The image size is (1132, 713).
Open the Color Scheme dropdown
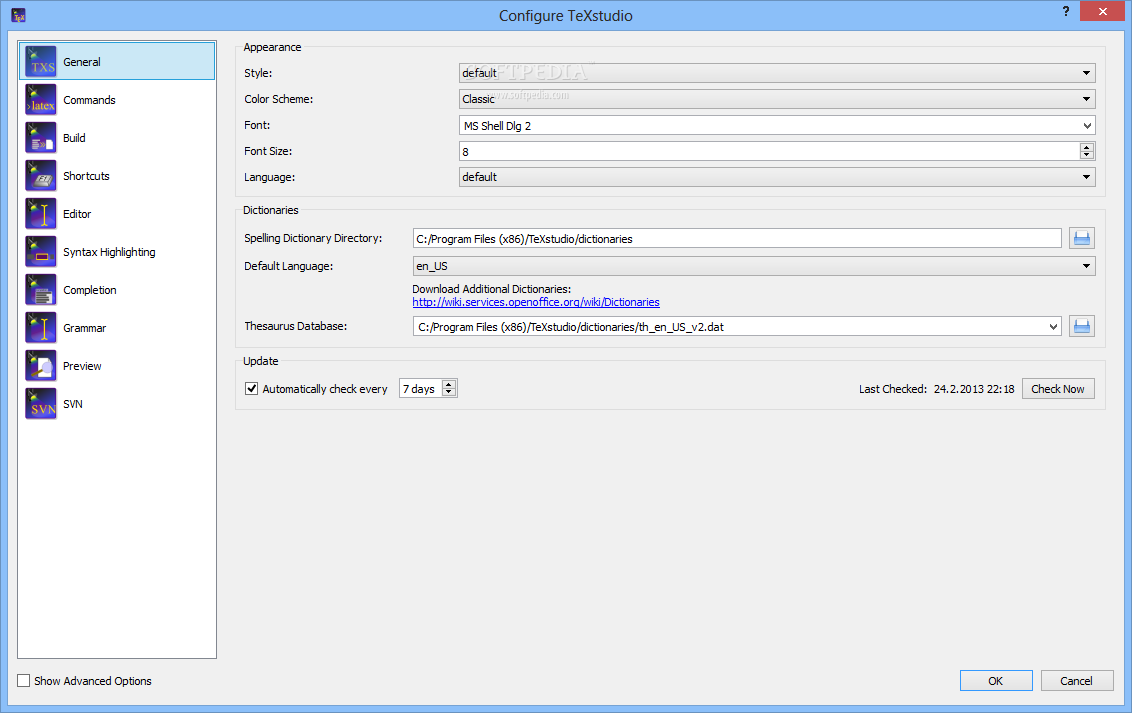(777, 99)
